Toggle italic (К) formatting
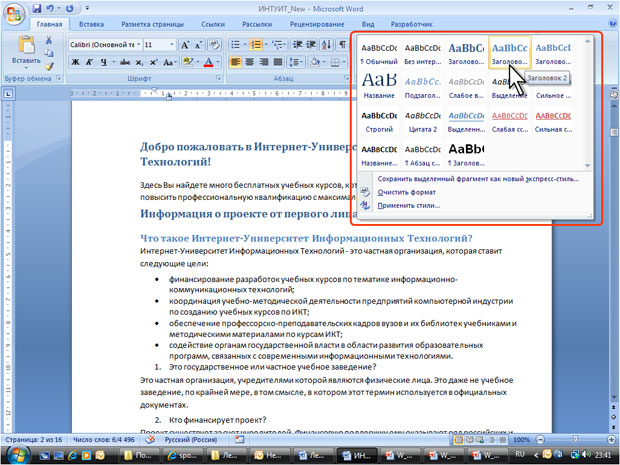The image size is (620, 465). pos(90,62)
